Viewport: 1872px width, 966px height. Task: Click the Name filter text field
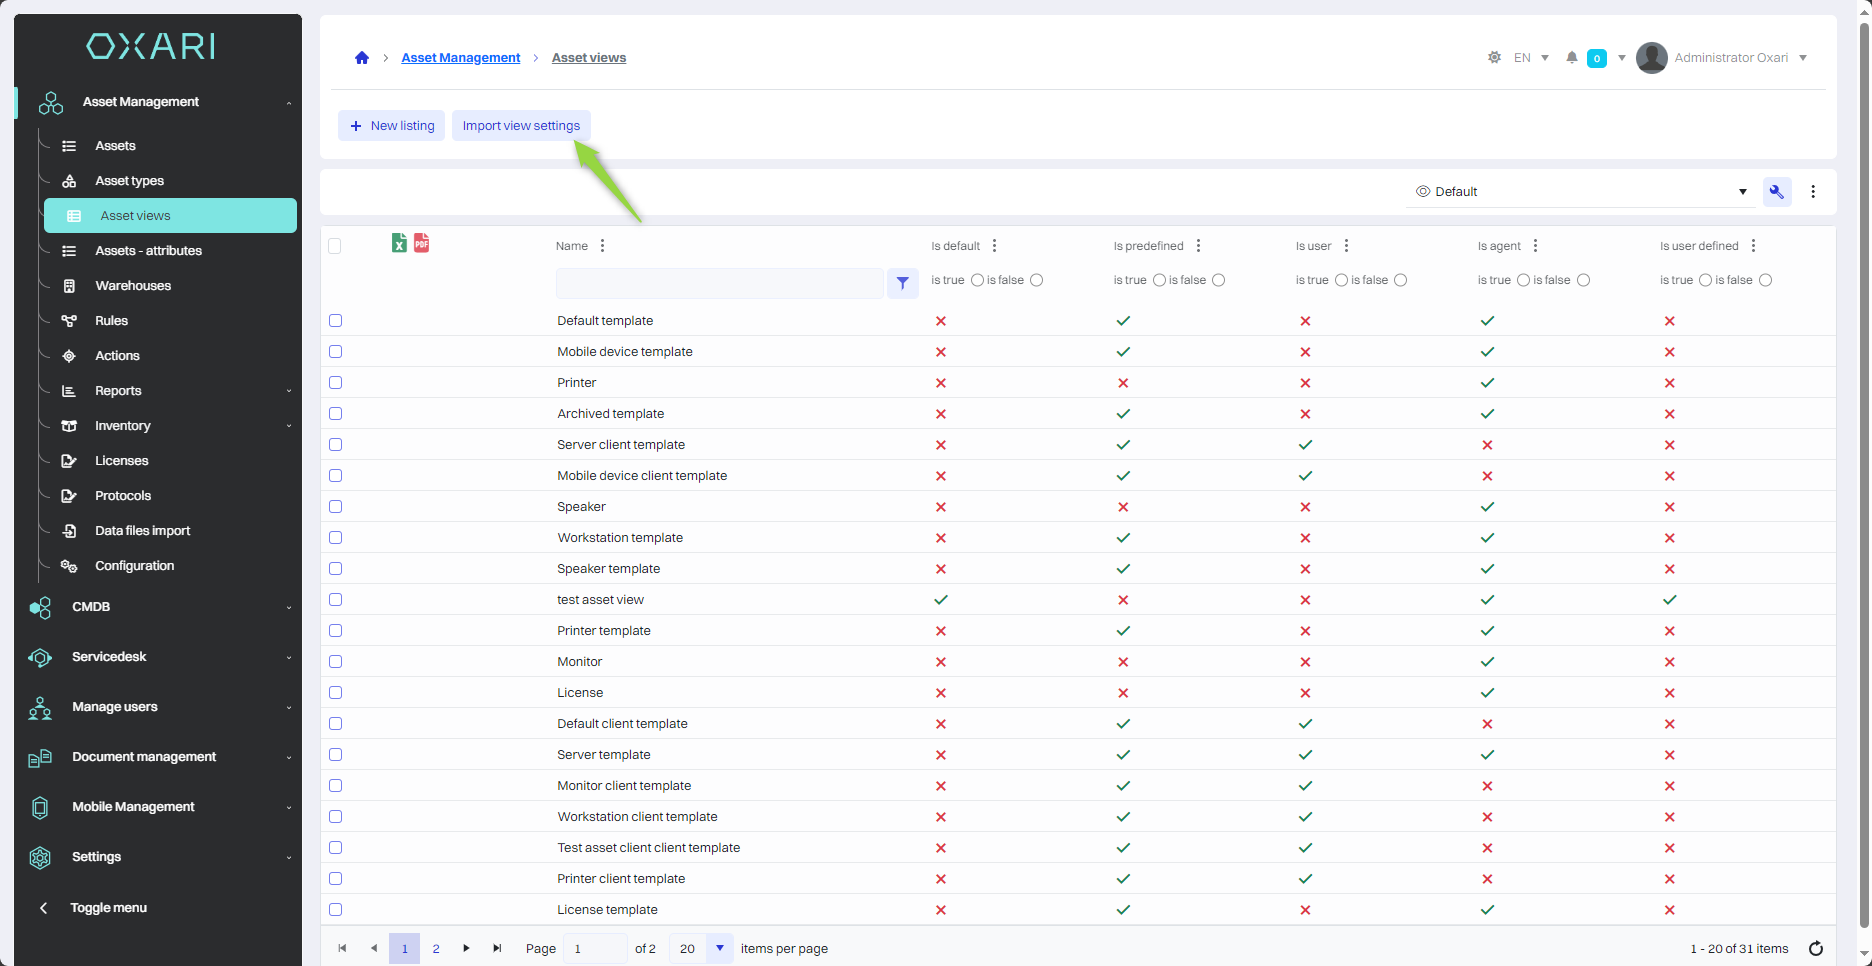[x=719, y=283]
